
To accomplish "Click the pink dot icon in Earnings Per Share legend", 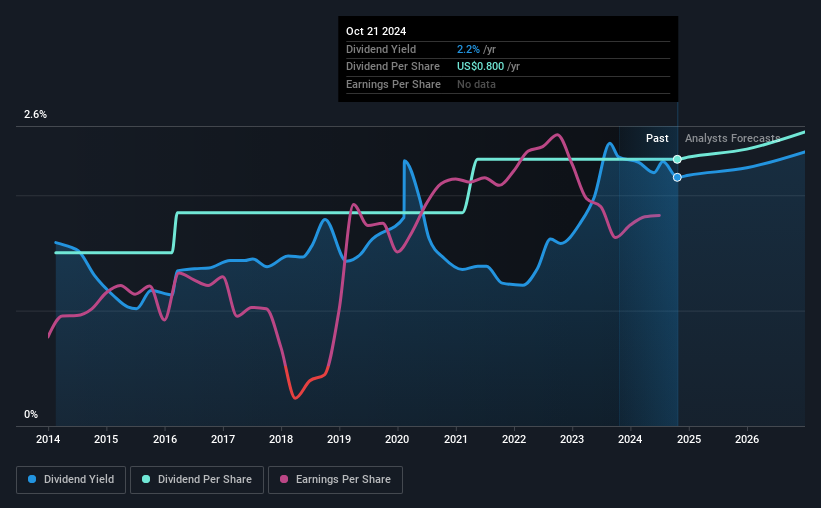I will click(x=284, y=479).
